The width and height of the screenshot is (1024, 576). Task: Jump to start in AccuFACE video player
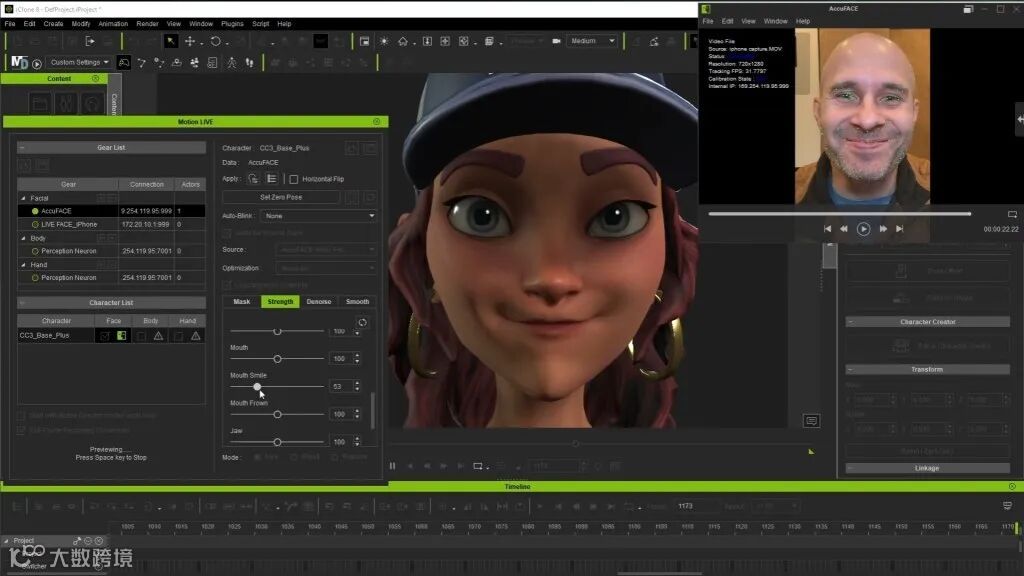827,229
